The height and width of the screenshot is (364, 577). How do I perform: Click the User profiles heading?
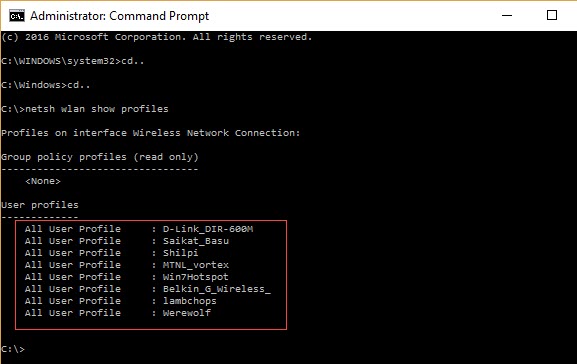pyautogui.click(x=40, y=205)
